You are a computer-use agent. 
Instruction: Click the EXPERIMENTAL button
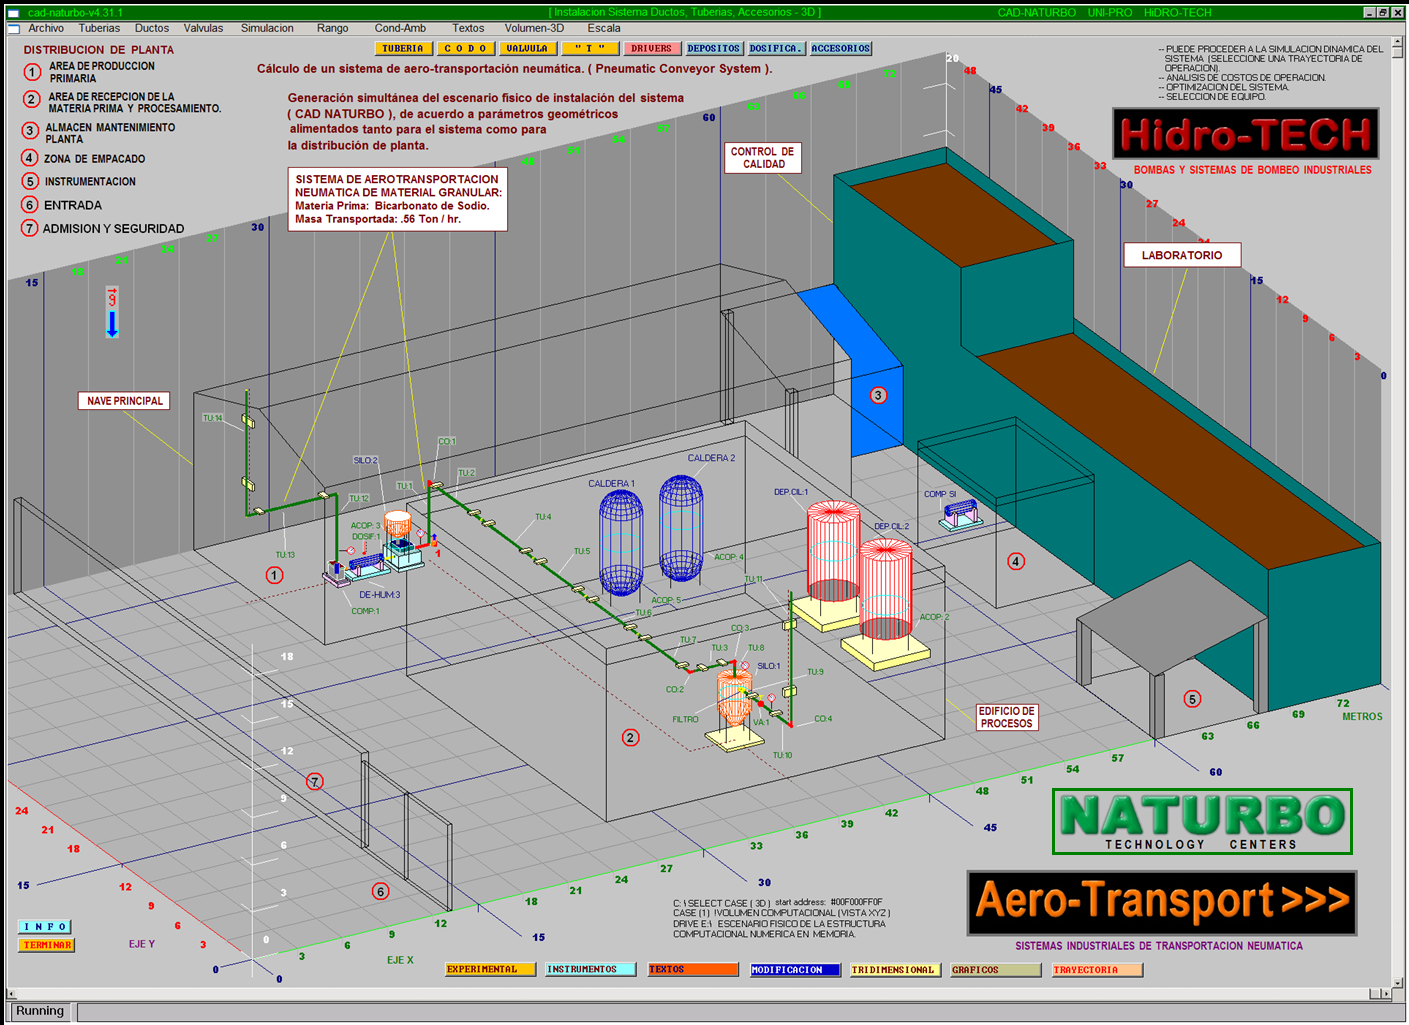coord(490,969)
